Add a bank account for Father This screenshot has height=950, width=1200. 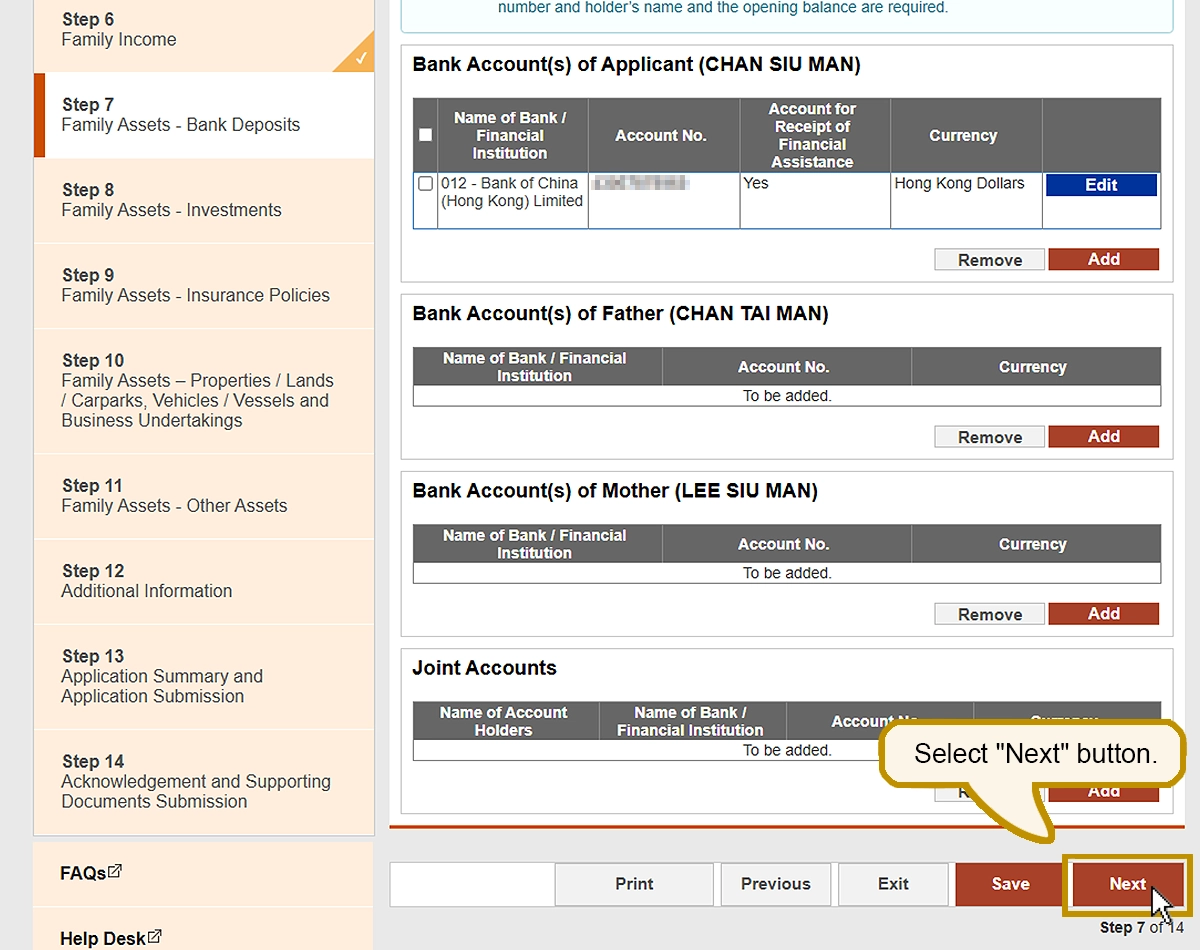(1103, 437)
